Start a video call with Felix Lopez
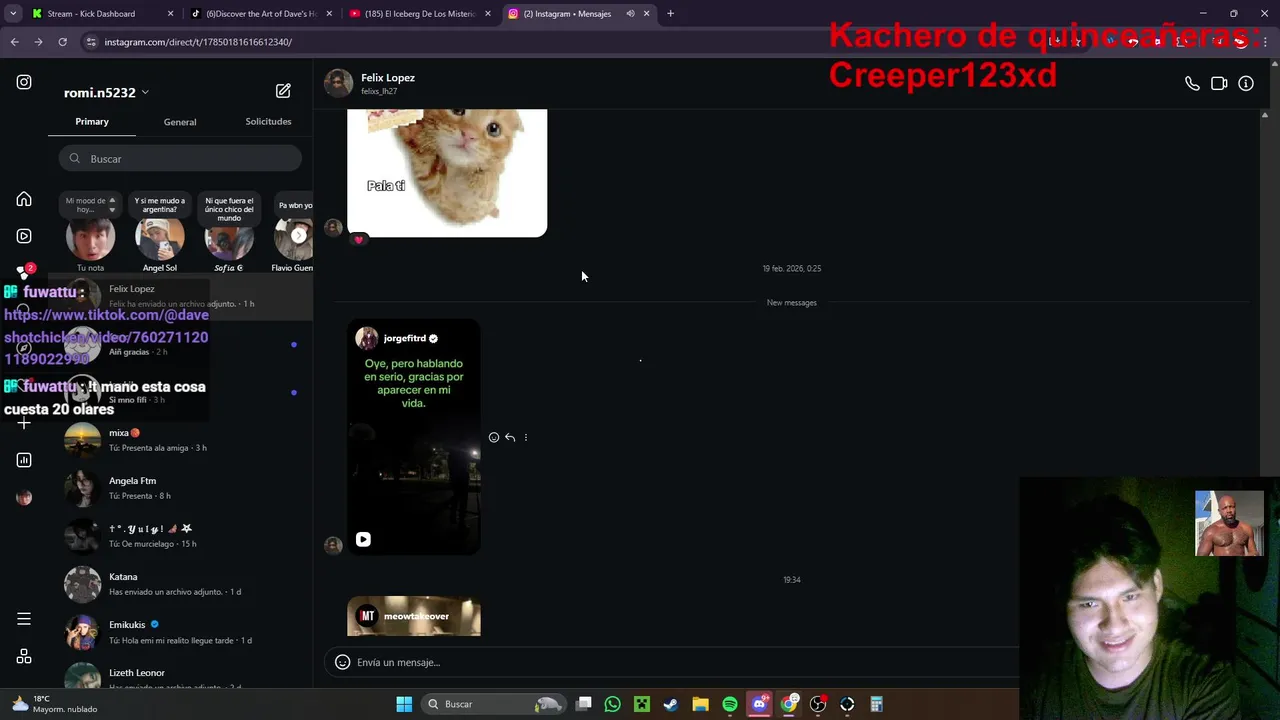The width and height of the screenshot is (1280, 720). pyautogui.click(x=1219, y=84)
